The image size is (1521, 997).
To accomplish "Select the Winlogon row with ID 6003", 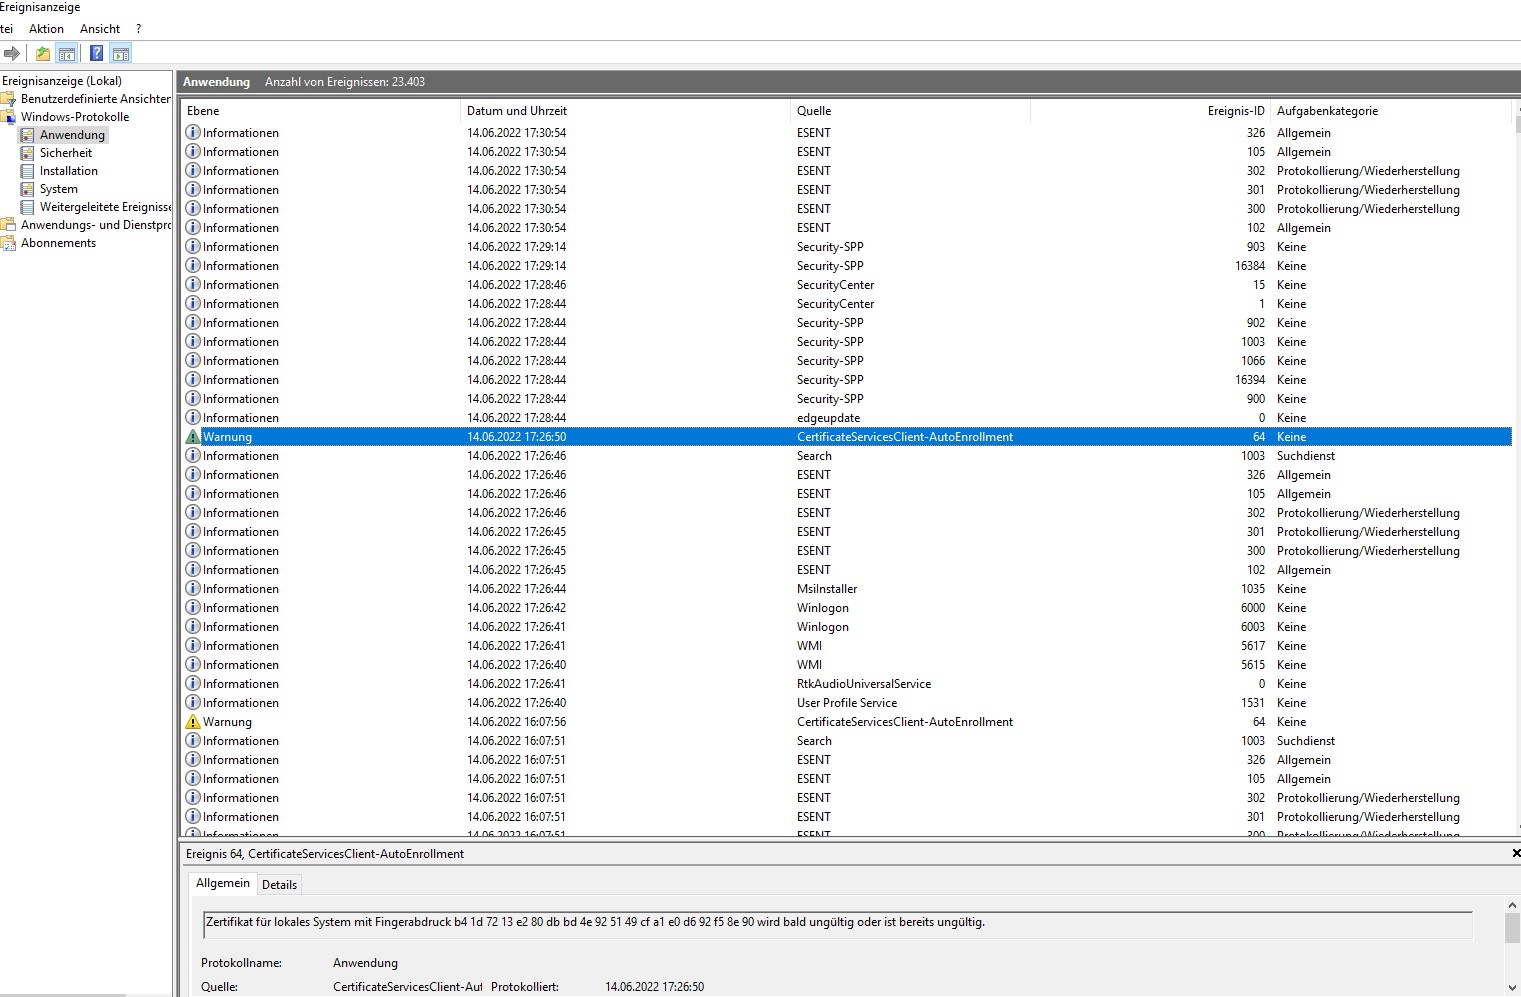I will (848, 627).
